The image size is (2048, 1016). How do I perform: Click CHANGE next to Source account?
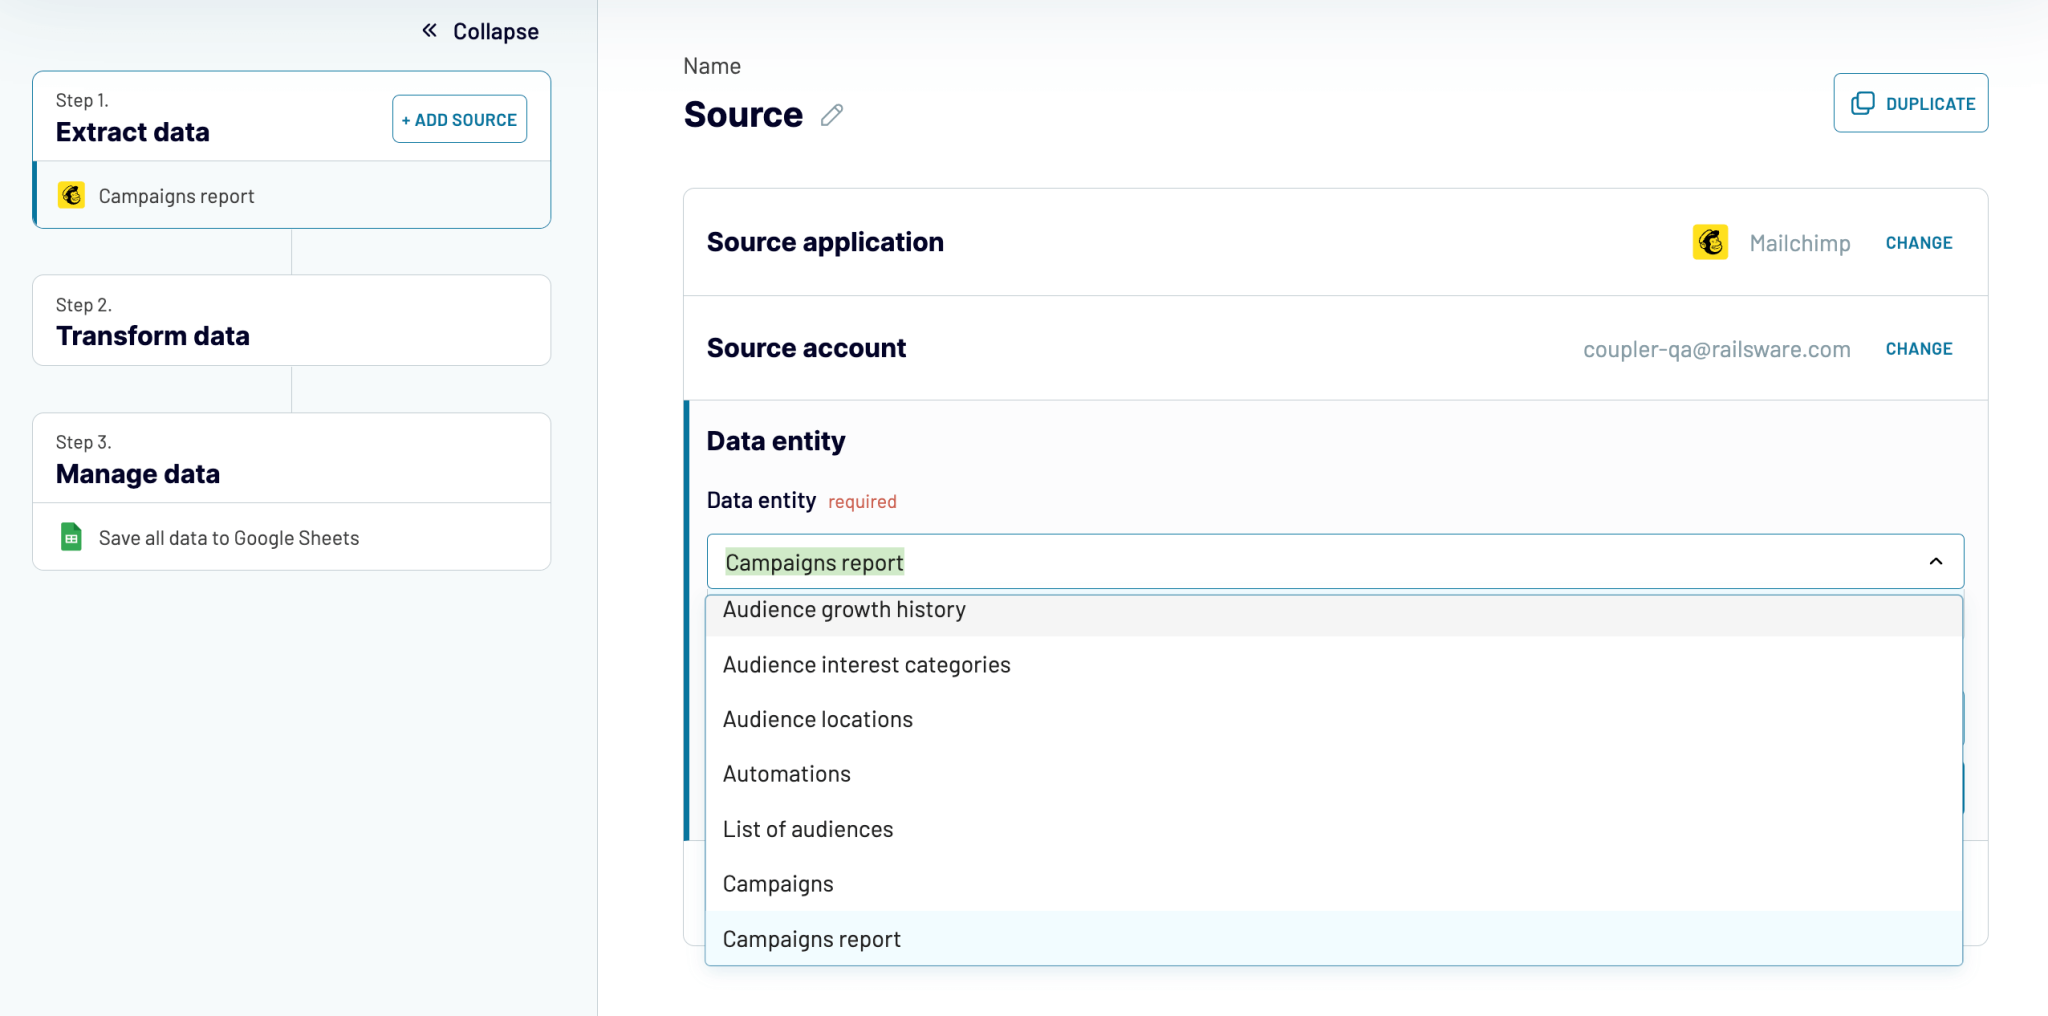click(x=1918, y=348)
